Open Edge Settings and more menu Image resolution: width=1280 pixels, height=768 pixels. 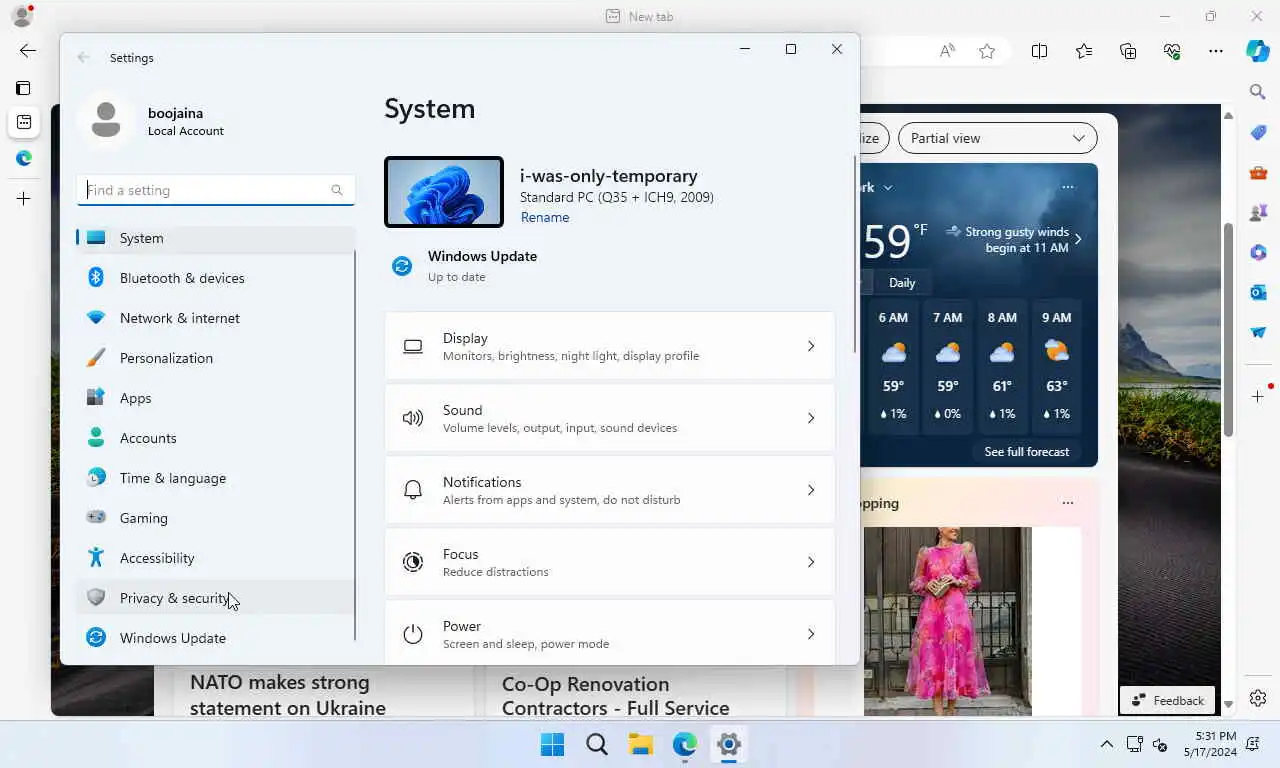pos(1215,51)
